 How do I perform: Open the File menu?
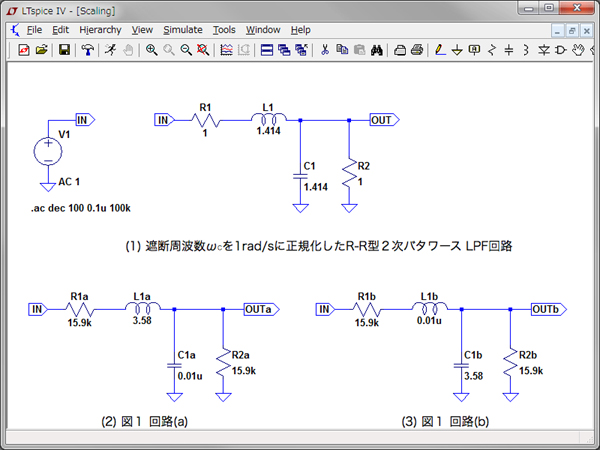35,30
